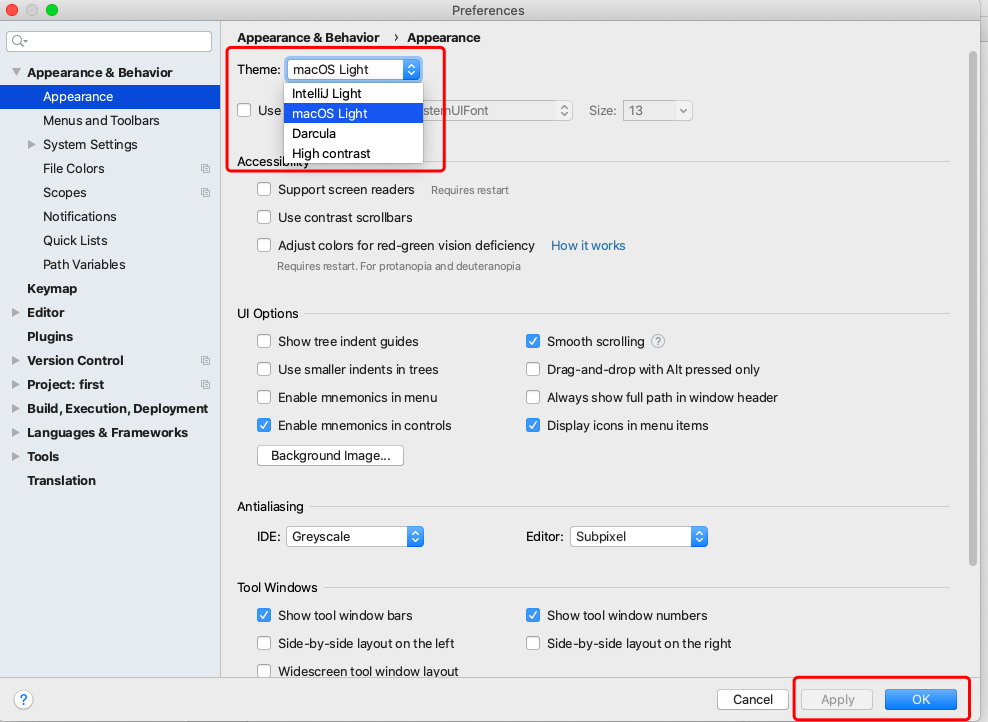Viewport: 988px width, 722px height.
Task: Expand the Editor settings node
Action: point(16,312)
